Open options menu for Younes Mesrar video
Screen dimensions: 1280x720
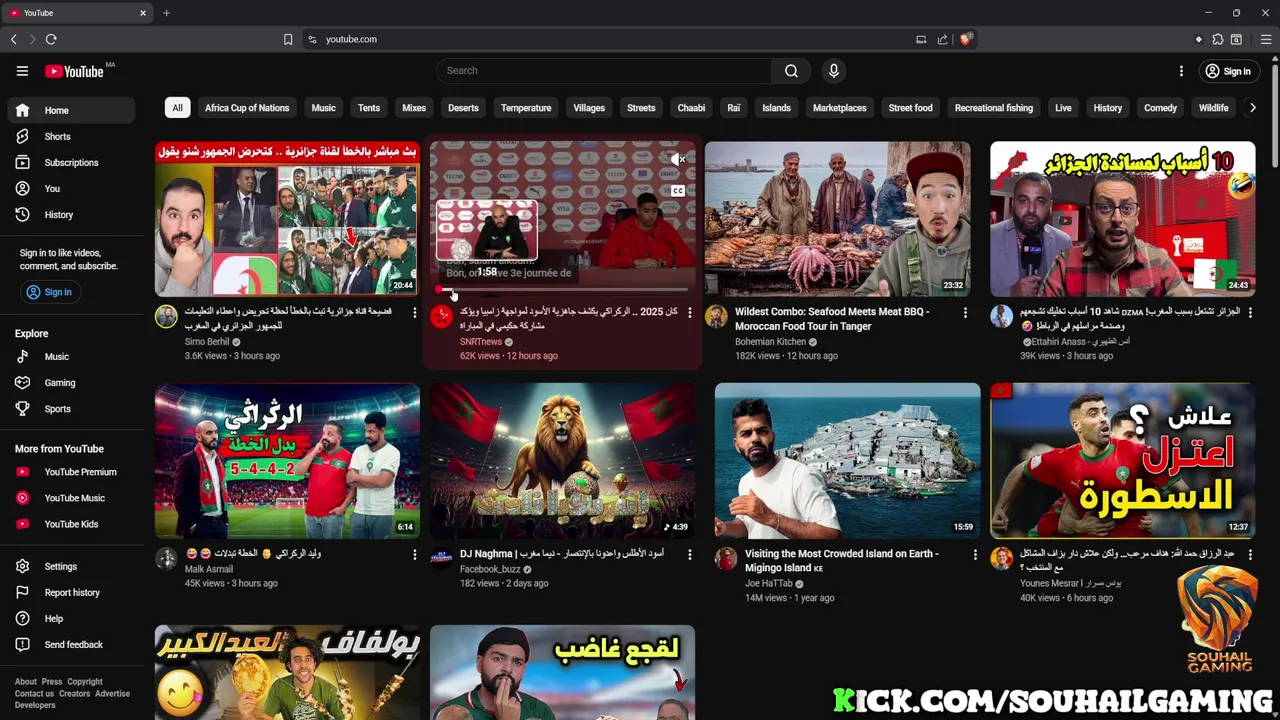click(x=1249, y=554)
